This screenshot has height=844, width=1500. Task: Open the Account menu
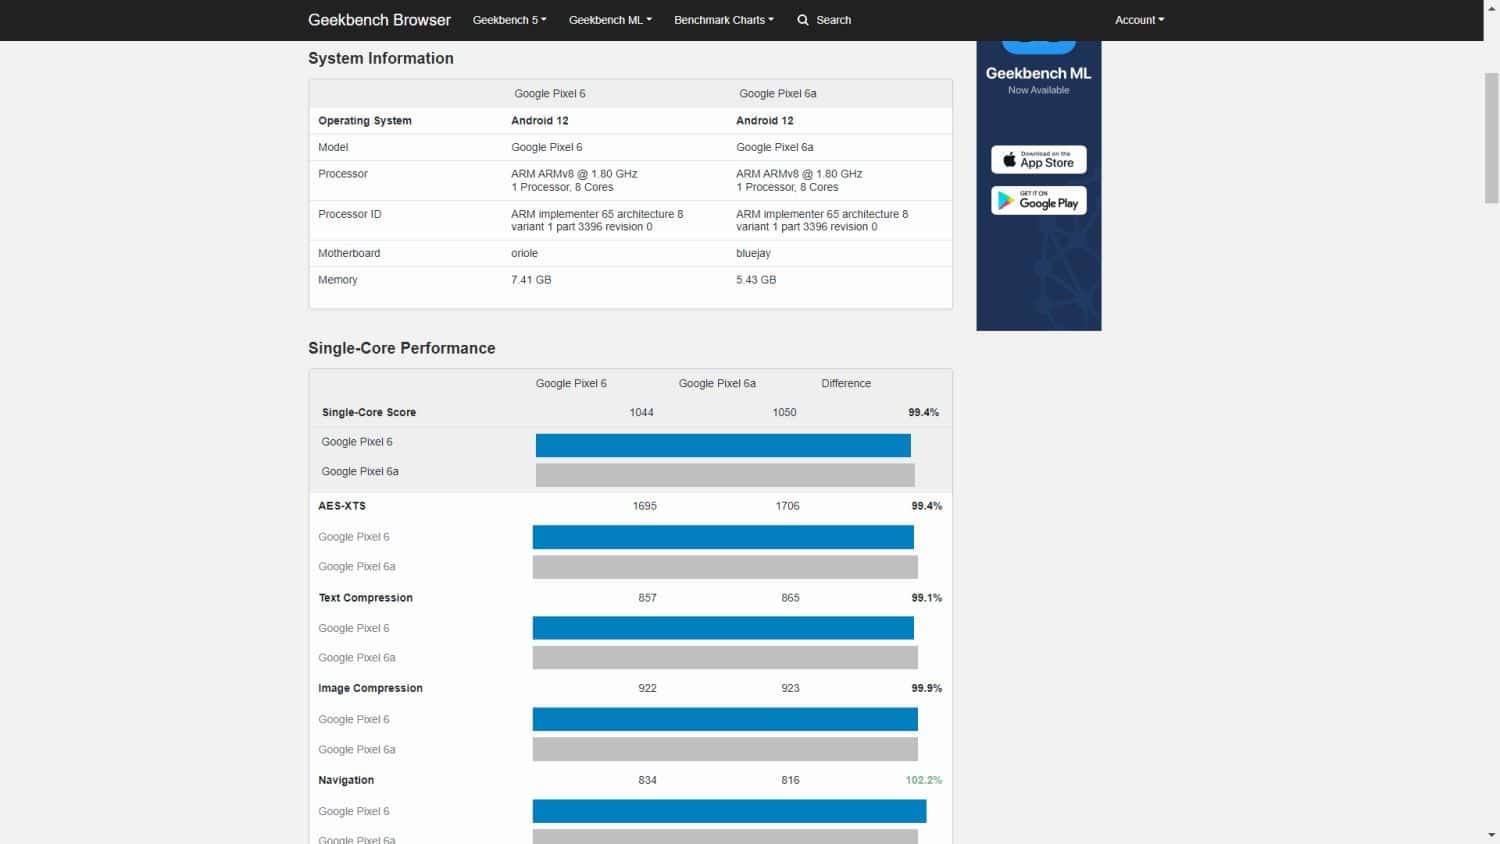coord(1139,20)
